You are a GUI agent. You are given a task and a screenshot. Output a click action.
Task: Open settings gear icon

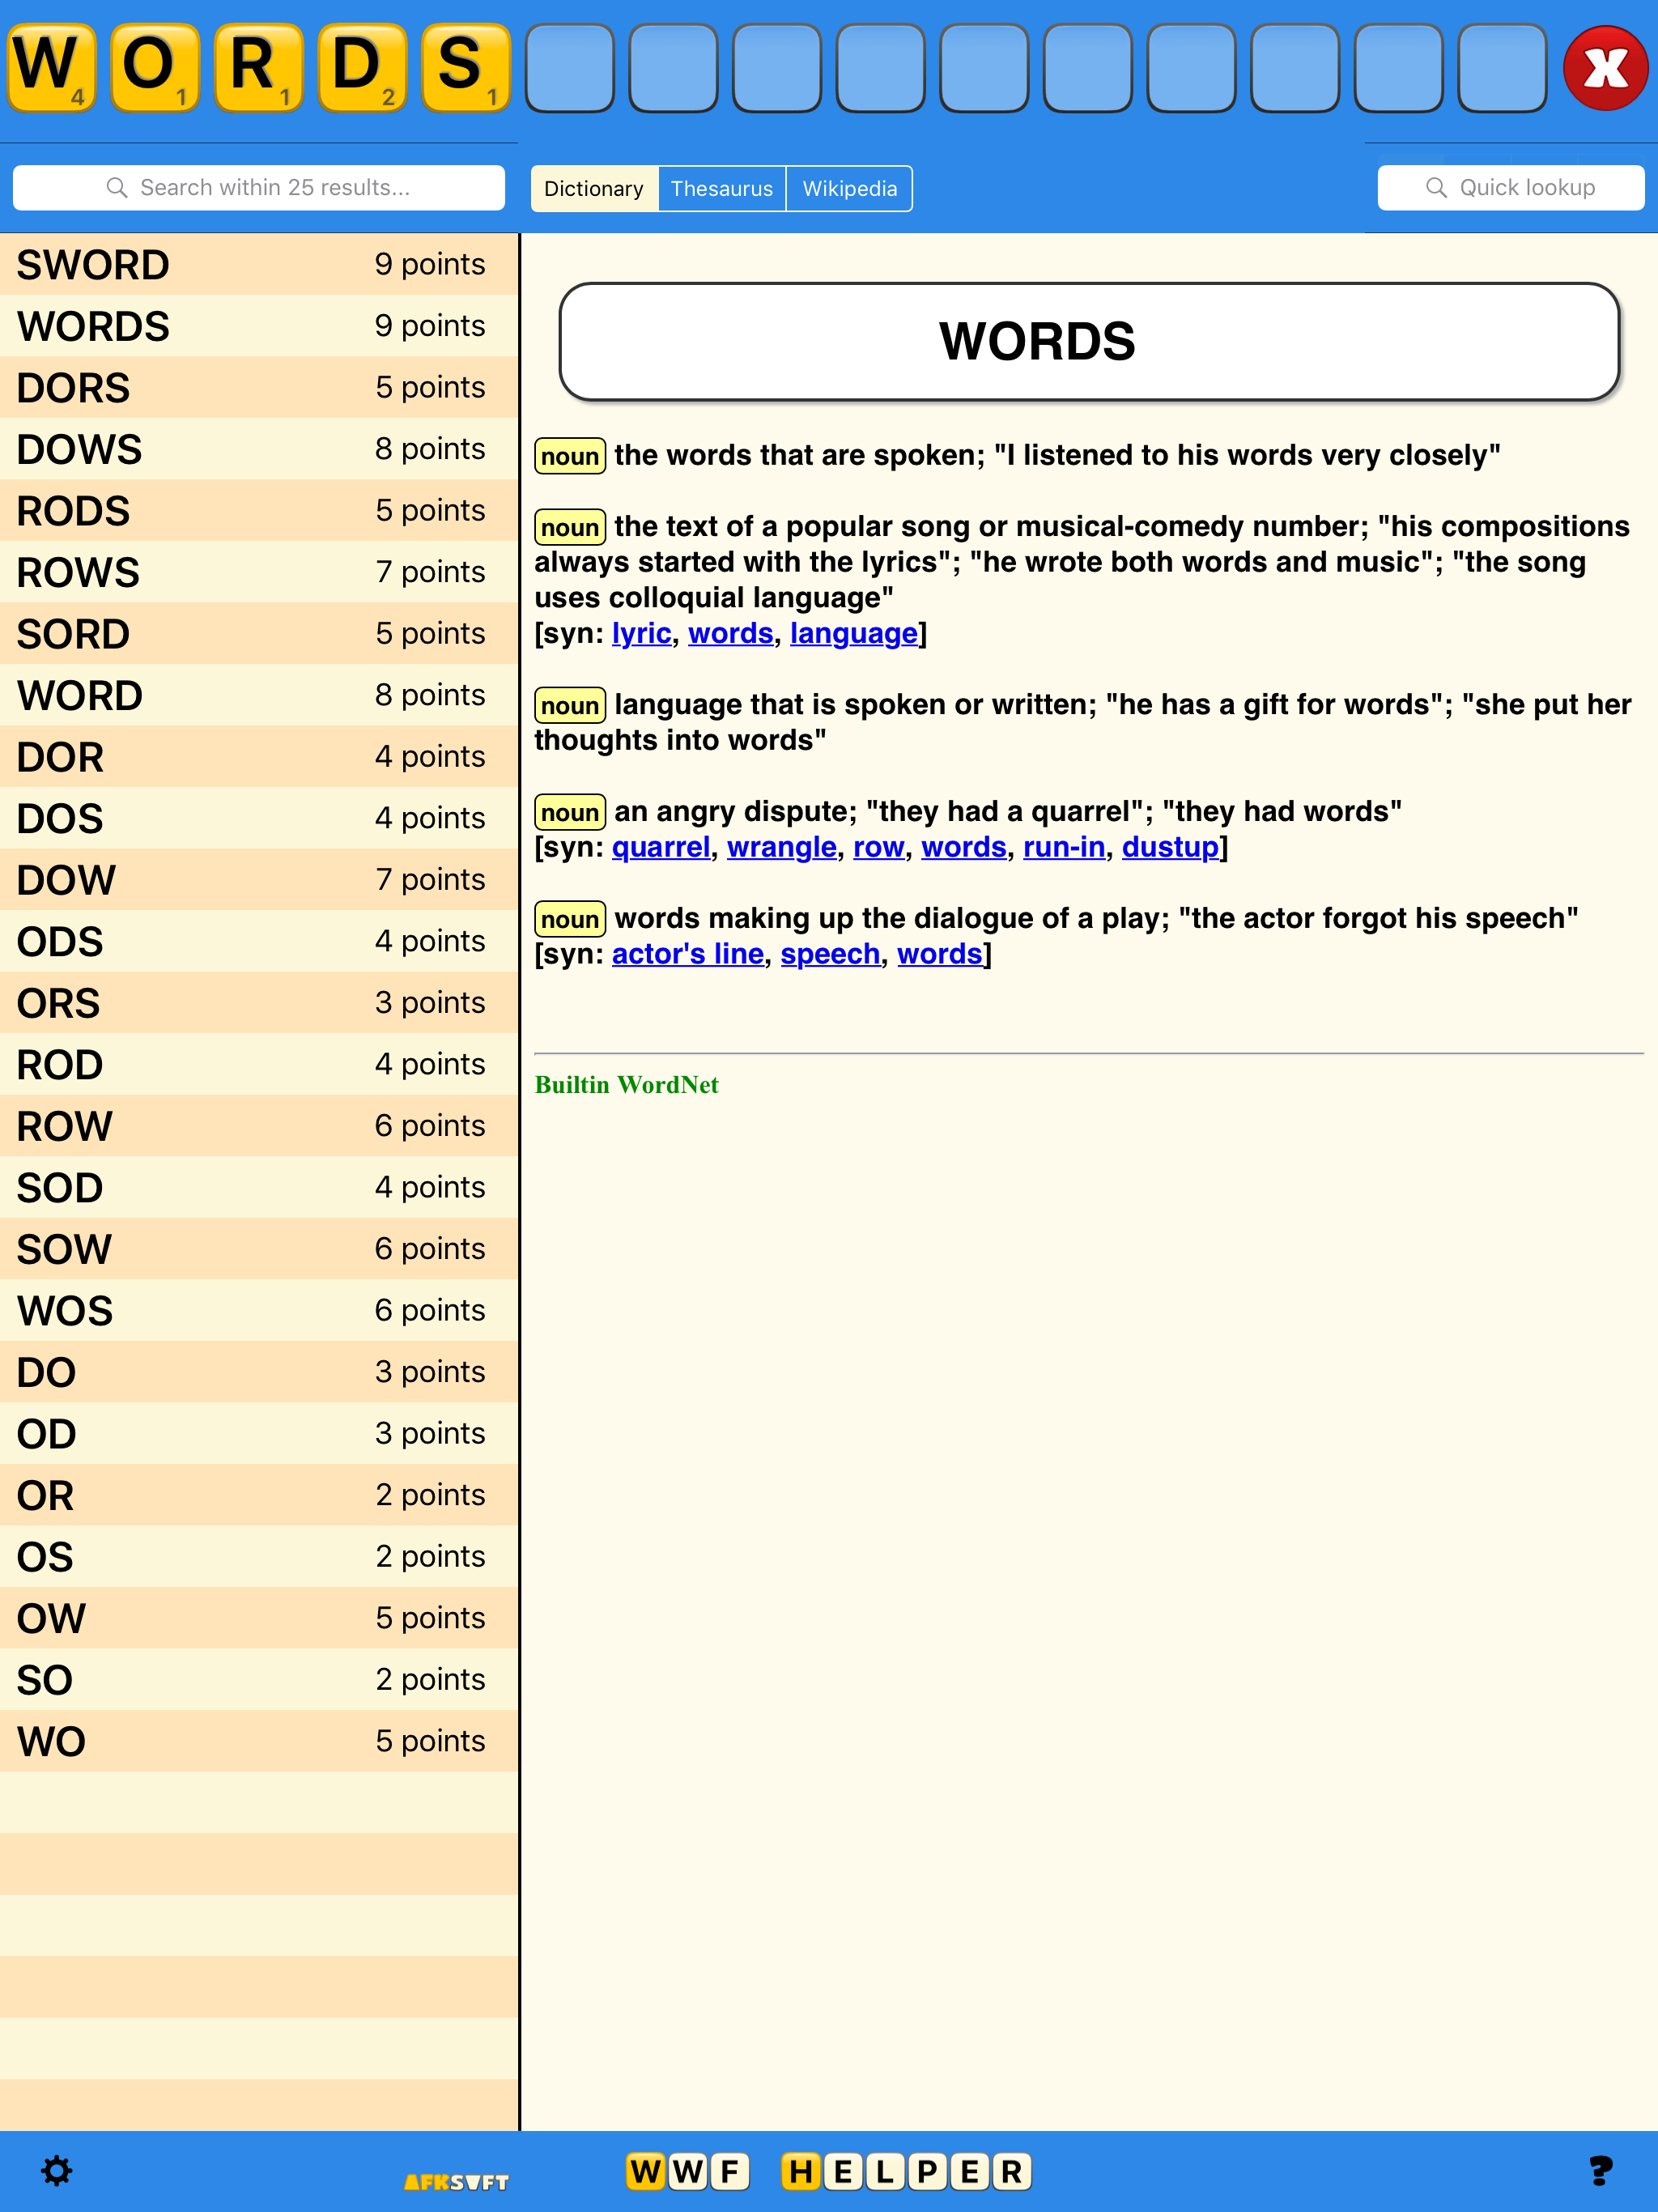pyautogui.click(x=57, y=2171)
